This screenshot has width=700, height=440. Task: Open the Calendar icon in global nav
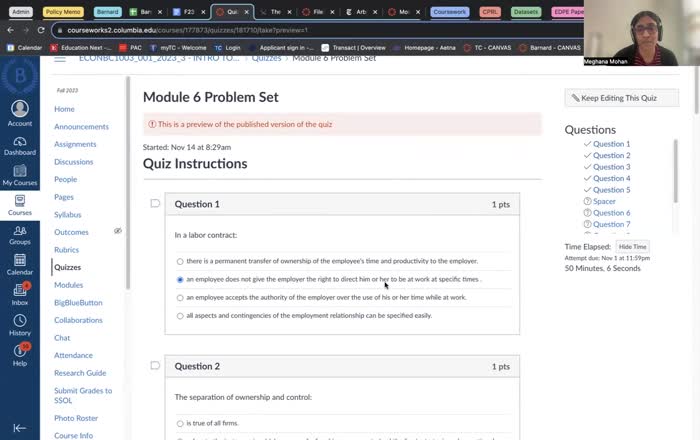tap(19, 262)
